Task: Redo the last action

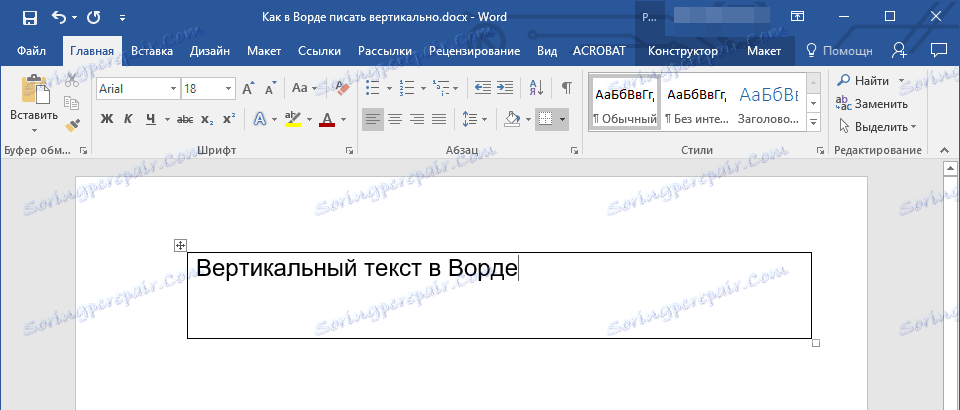Action: point(94,17)
